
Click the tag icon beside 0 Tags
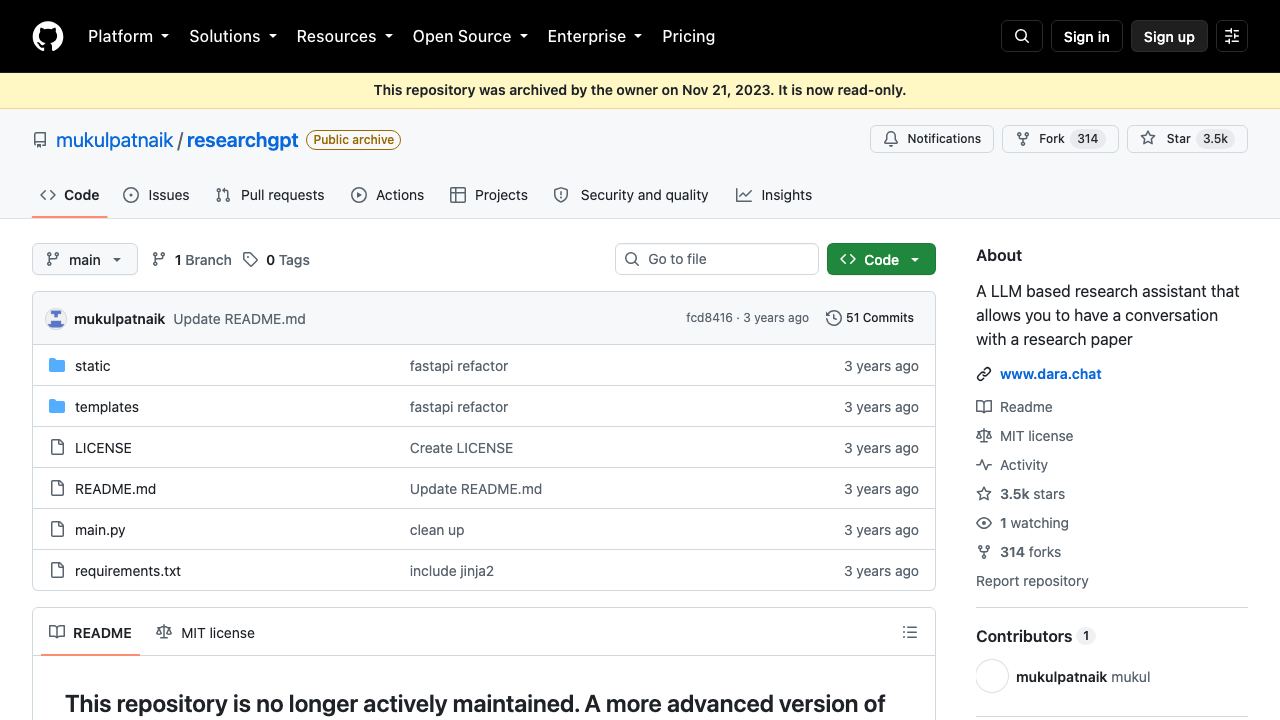250,260
